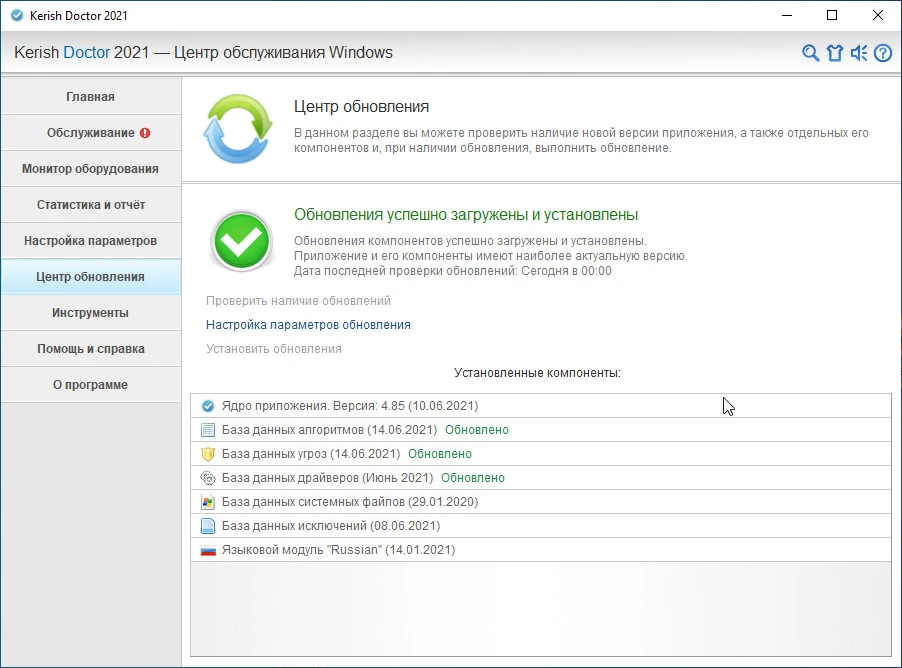Click Настройка параметров обновления link

308,325
